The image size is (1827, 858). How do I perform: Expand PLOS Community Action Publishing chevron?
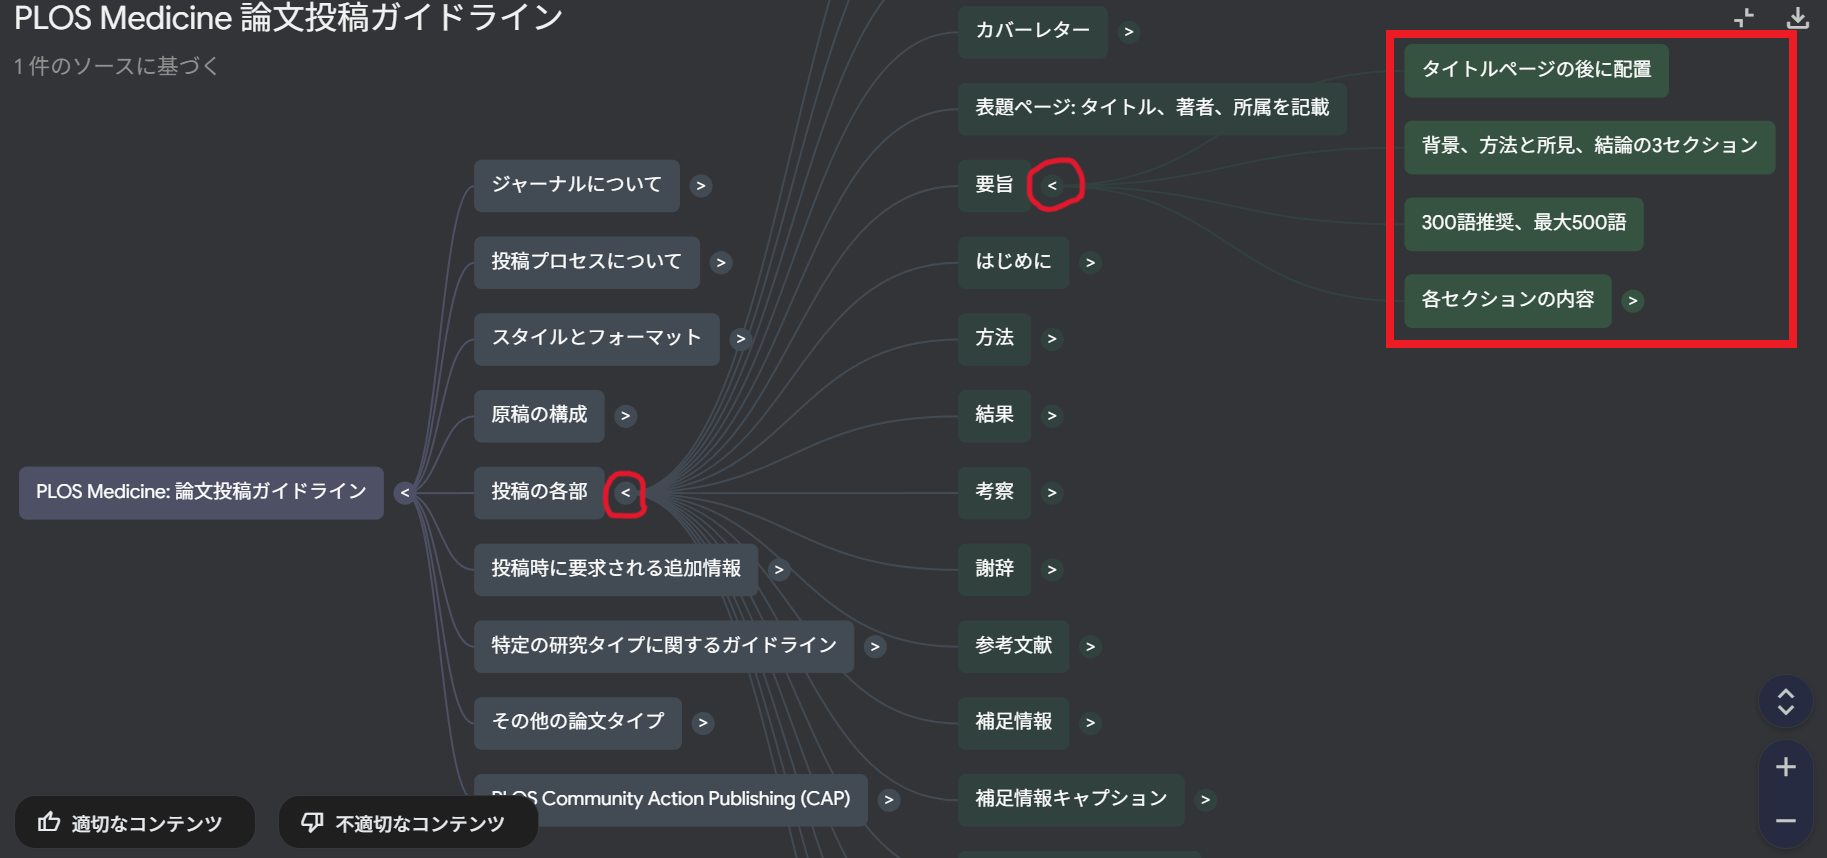[889, 800]
